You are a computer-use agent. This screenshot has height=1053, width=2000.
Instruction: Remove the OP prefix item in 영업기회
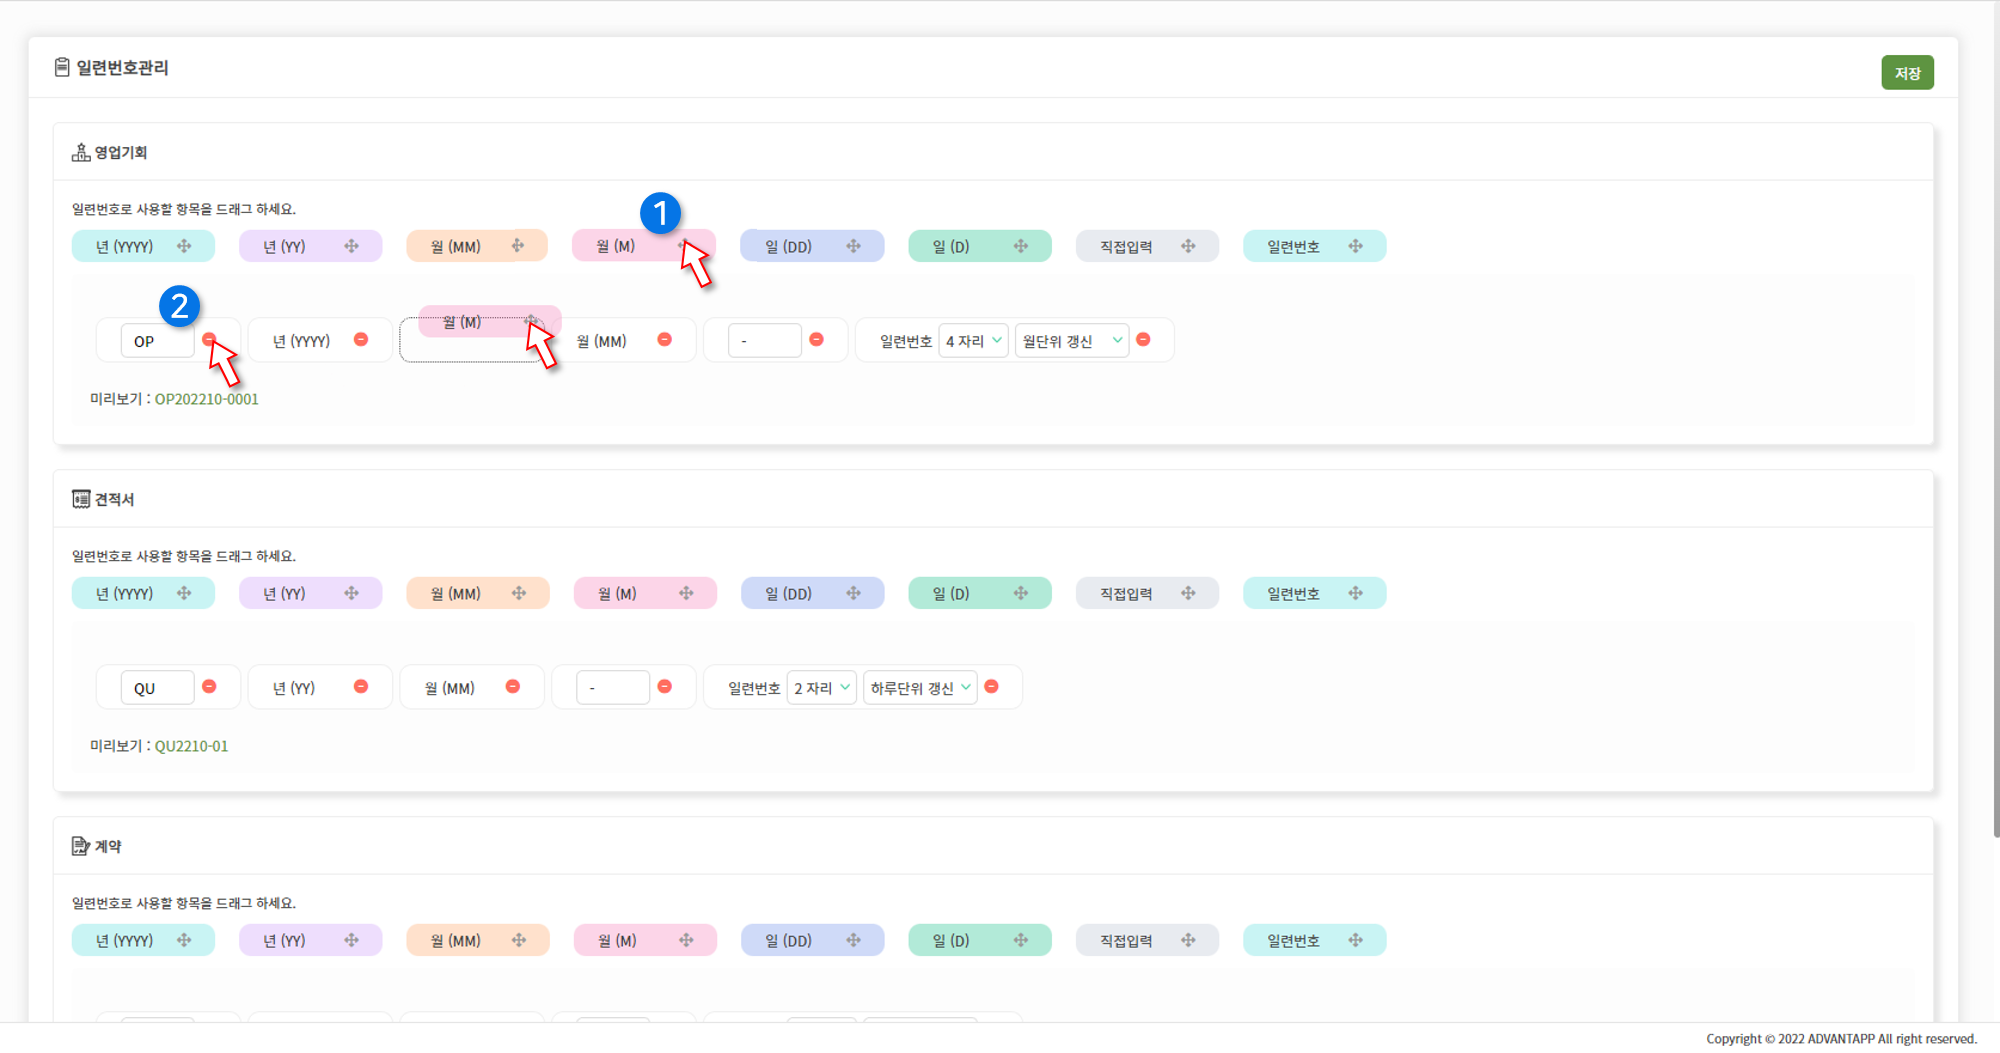(x=209, y=340)
